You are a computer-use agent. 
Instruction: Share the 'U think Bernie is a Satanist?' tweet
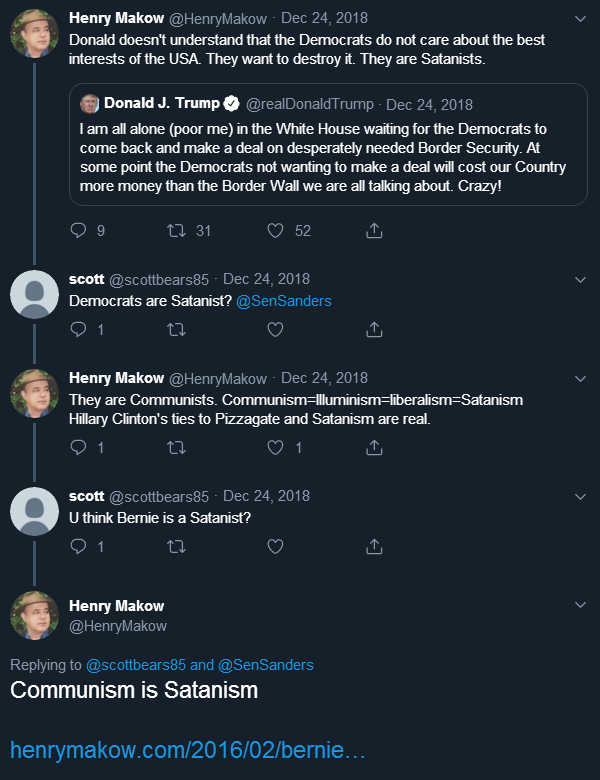374,546
